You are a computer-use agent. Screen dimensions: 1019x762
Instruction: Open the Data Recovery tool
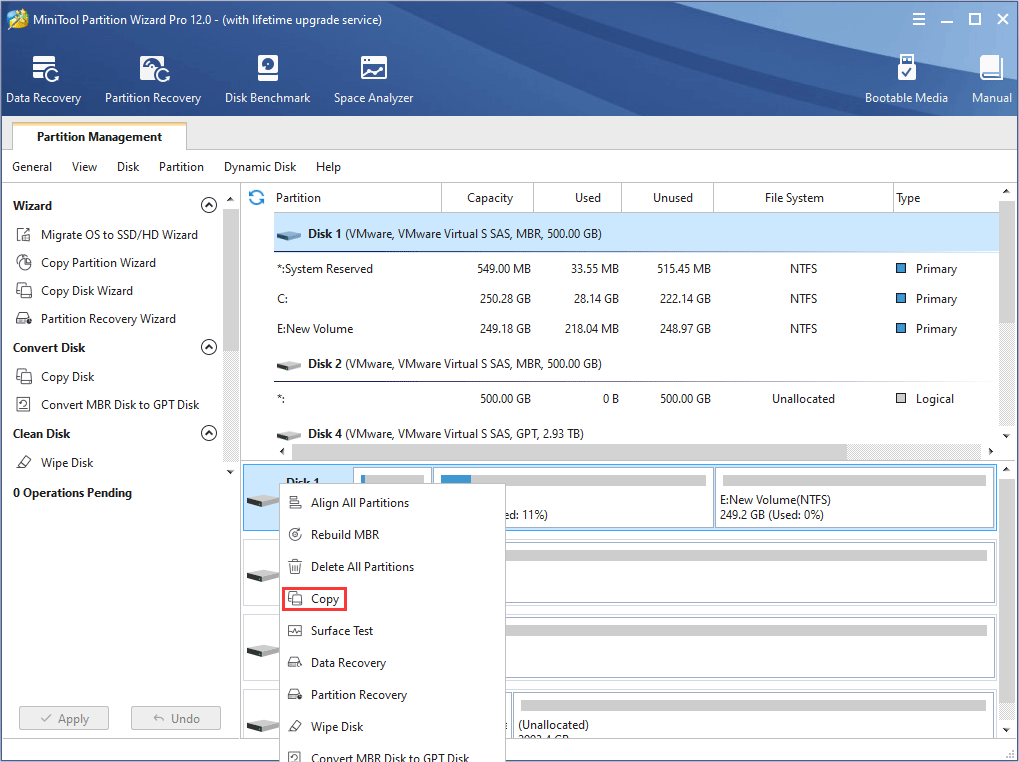pos(44,79)
